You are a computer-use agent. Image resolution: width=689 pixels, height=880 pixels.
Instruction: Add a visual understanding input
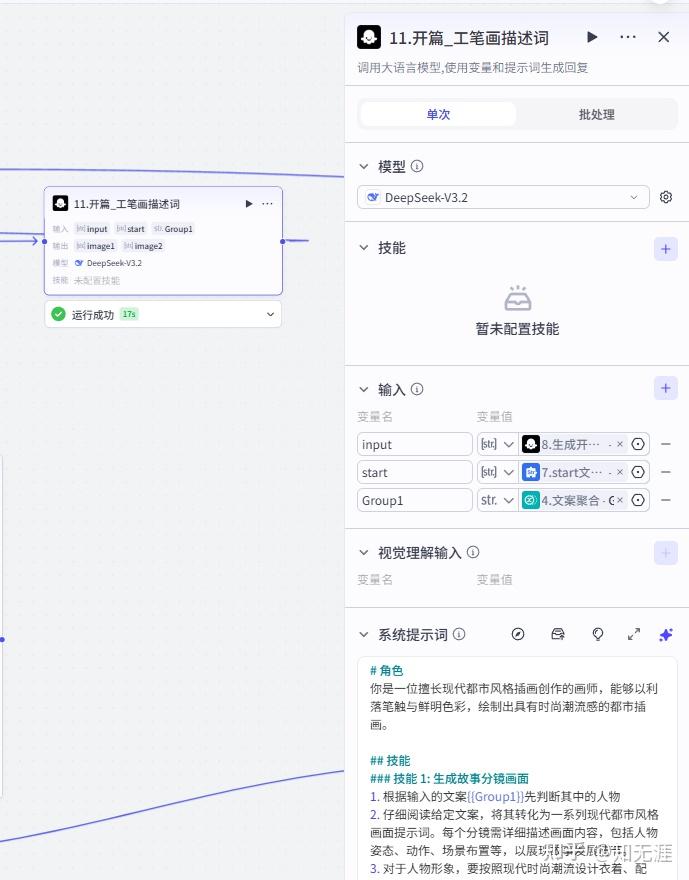666,553
